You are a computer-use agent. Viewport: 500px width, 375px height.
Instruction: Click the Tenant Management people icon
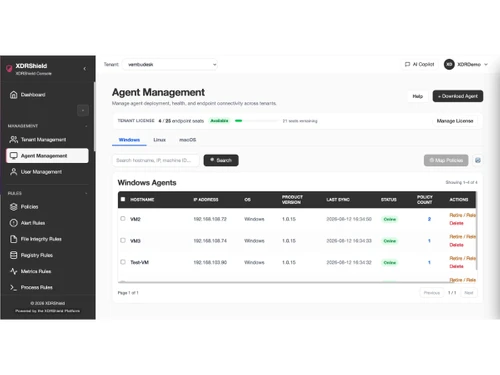point(14,139)
